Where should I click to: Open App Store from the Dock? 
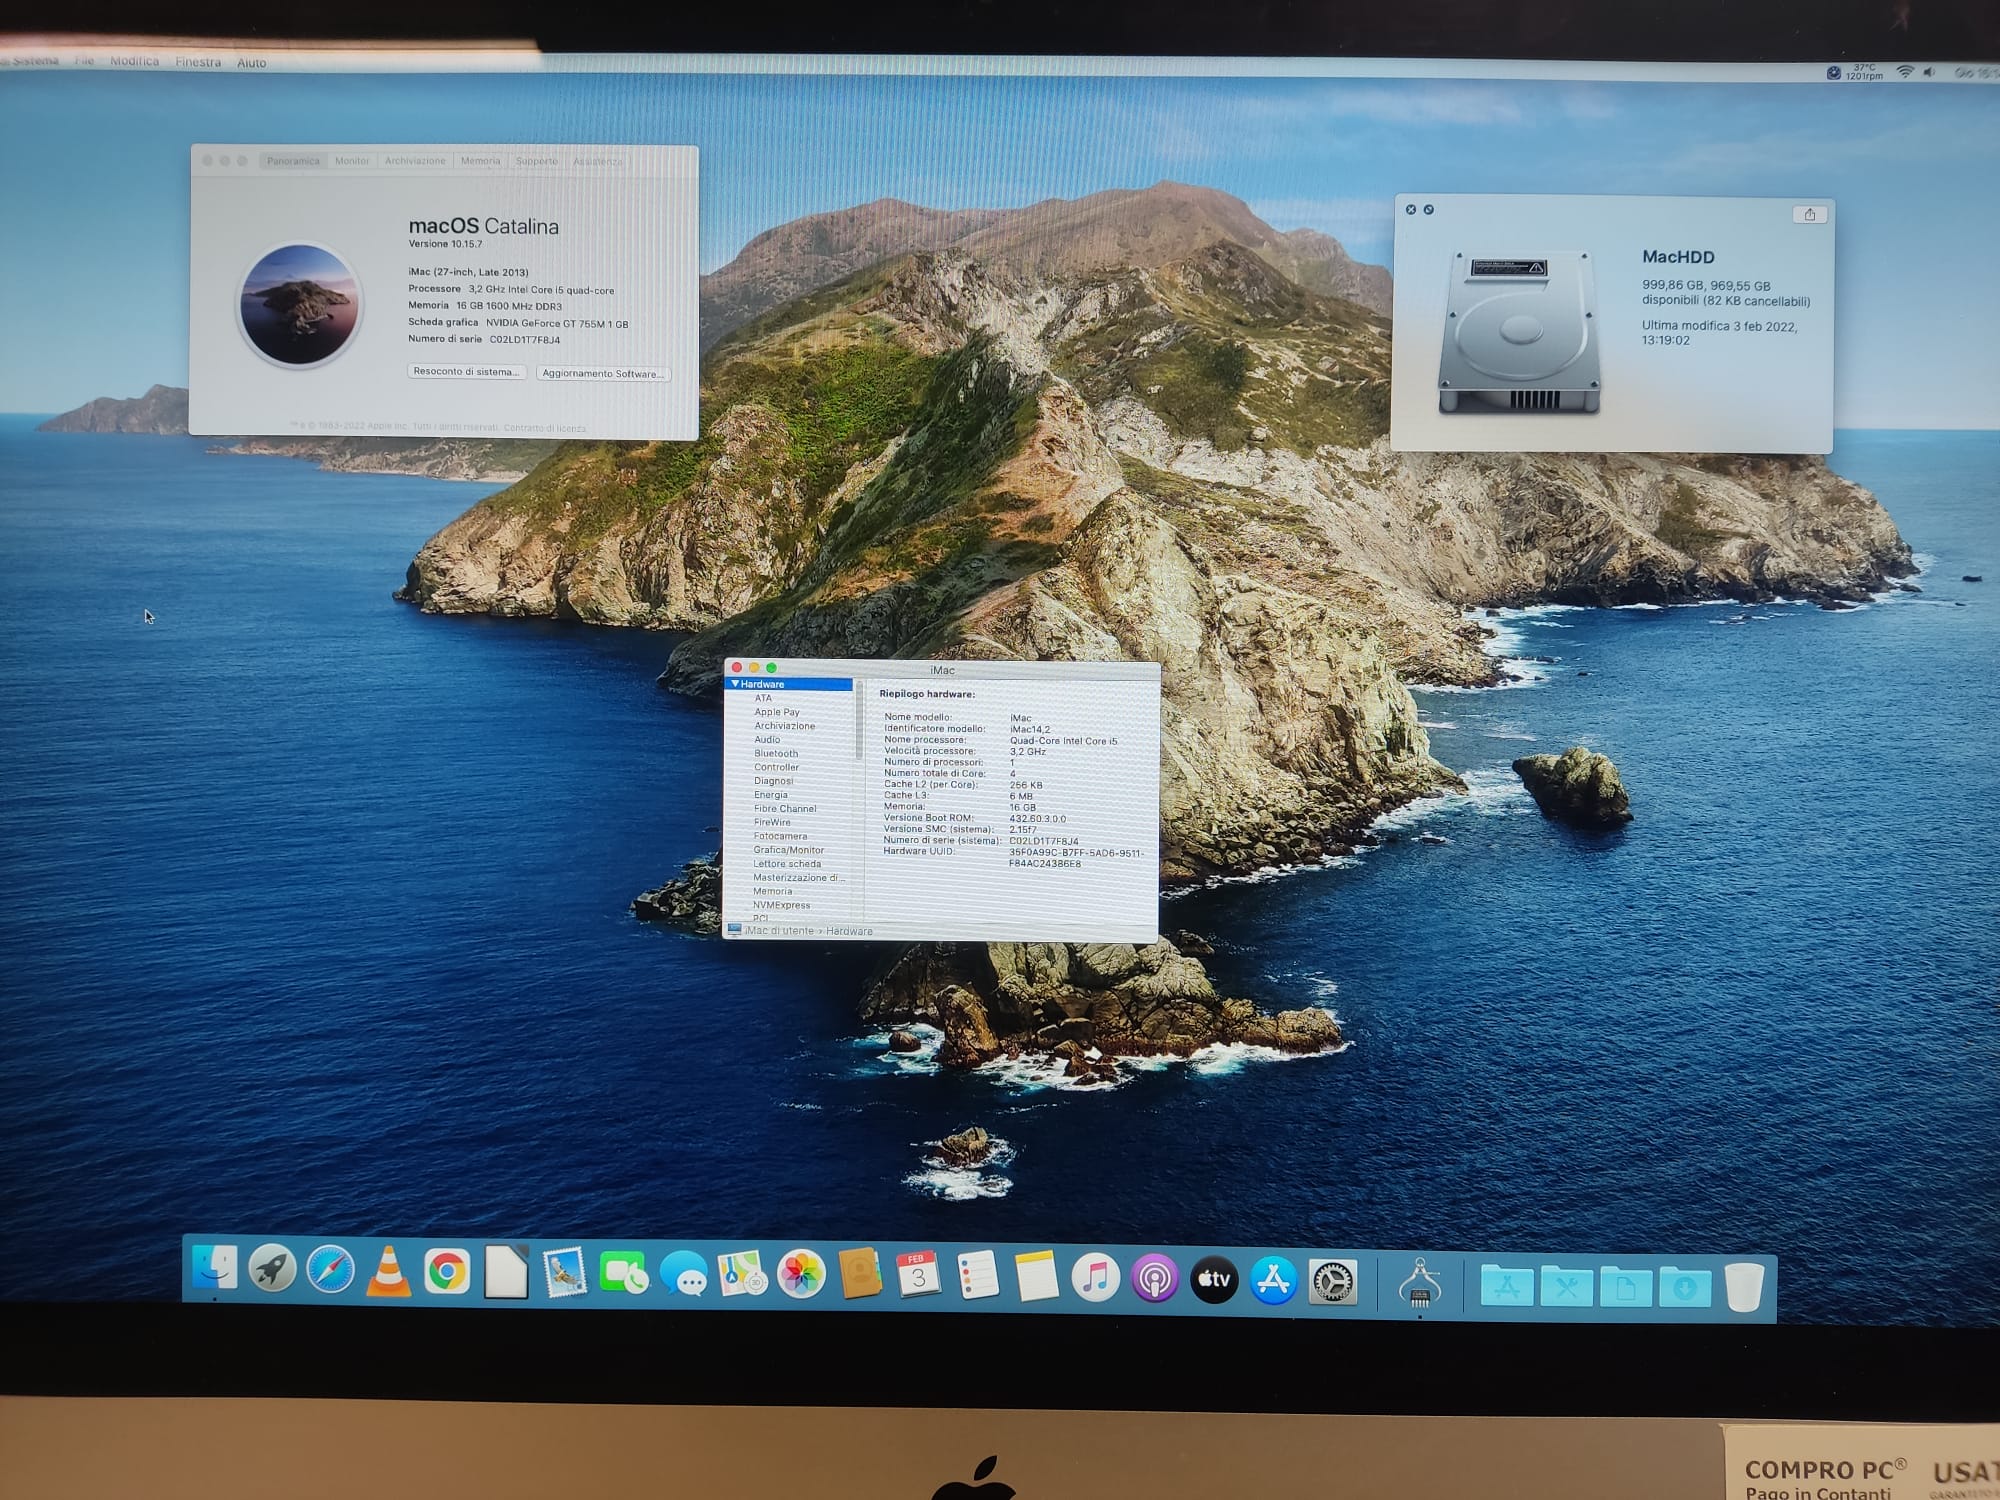tap(1273, 1281)
